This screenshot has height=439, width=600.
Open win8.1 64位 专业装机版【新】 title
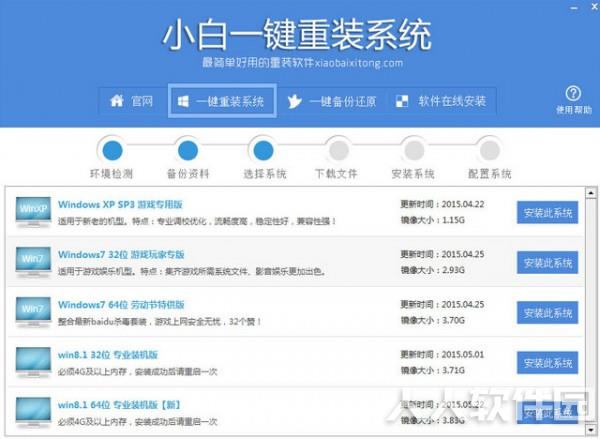[119, 405]
